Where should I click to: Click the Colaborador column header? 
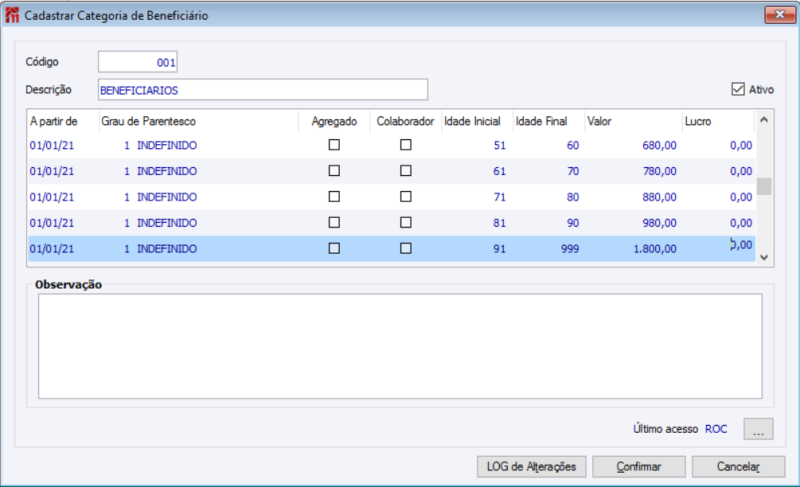click(406, 121)
